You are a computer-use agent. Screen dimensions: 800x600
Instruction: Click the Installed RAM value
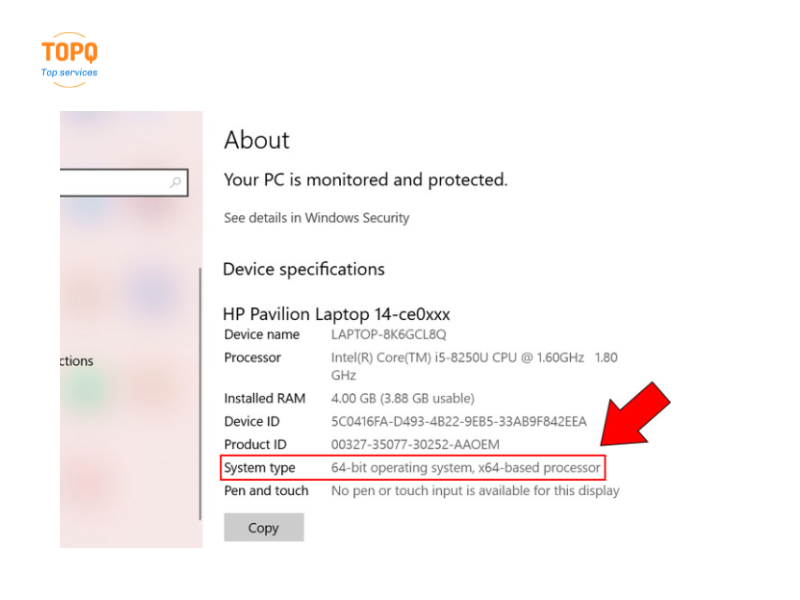point(403,398)
